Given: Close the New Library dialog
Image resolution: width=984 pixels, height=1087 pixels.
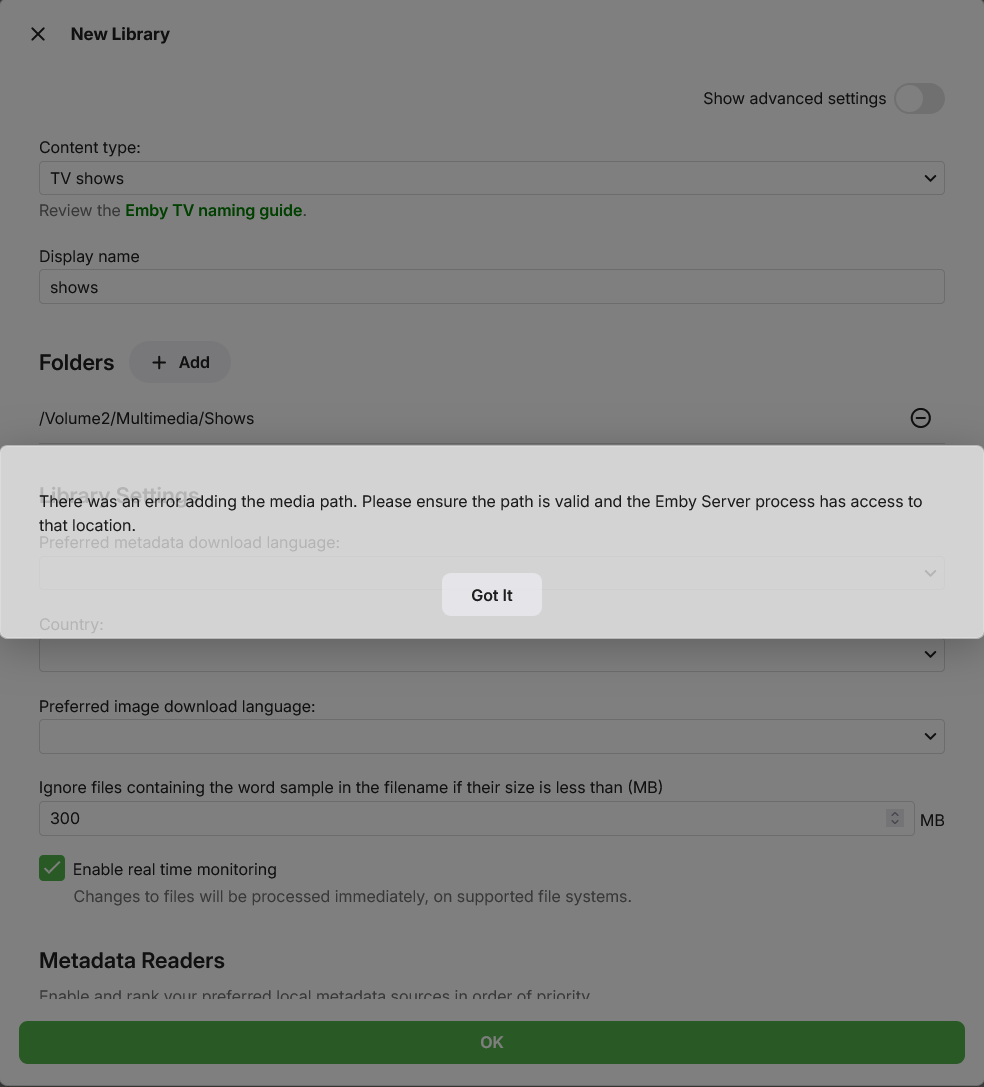Looking at the screenshot, I should coord(37,33).
